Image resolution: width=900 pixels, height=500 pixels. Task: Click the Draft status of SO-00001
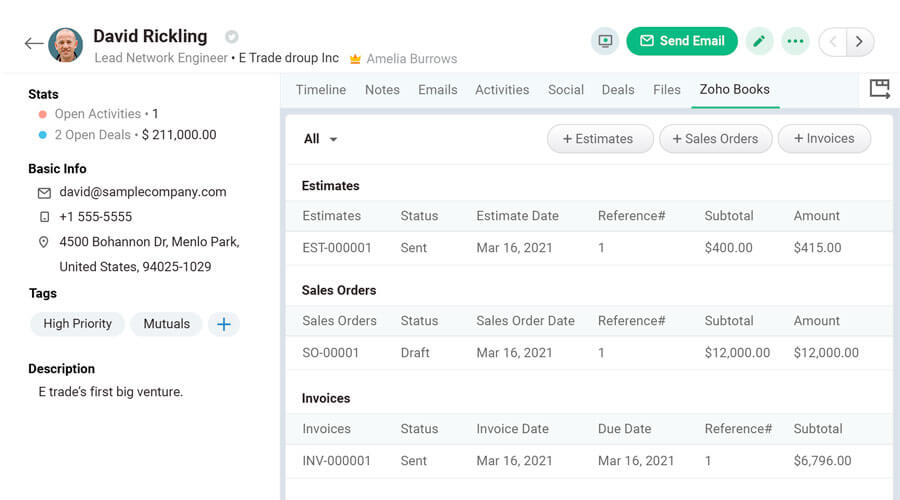tap(415, 353)
